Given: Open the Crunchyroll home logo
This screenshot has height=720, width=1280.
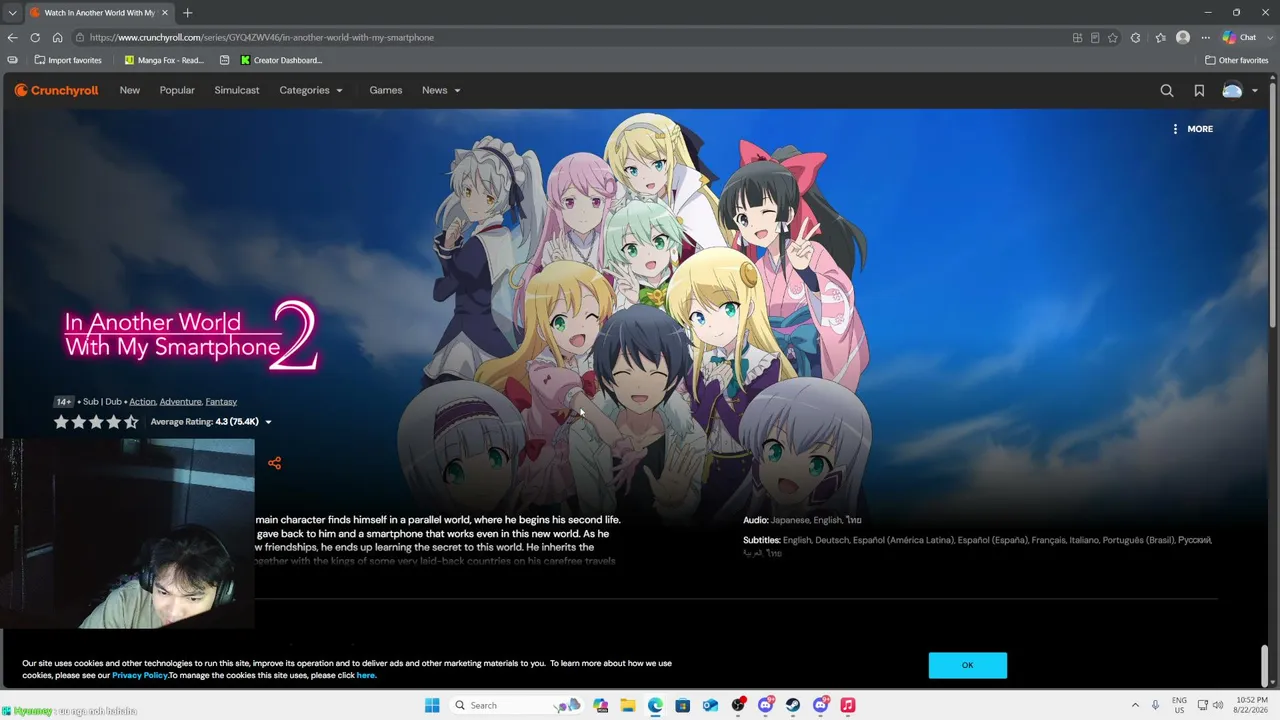Looking at the screenshot, I should [56, 90].
